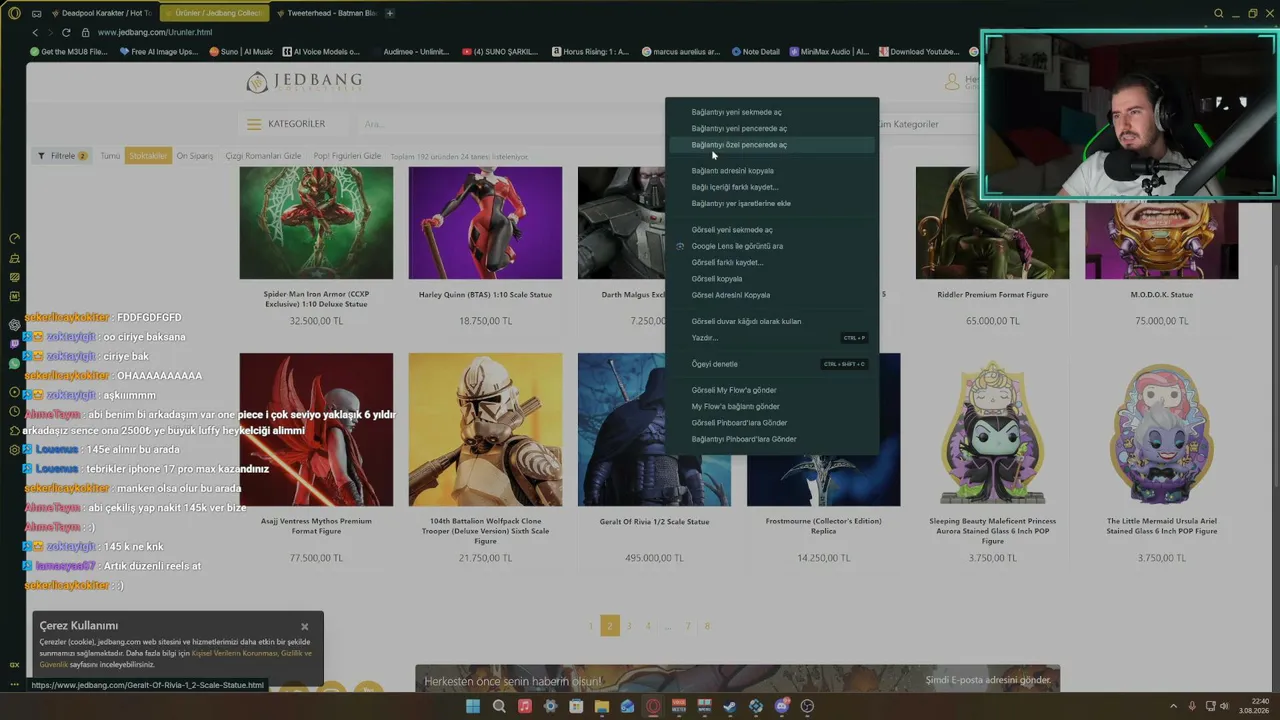
Task: Open the Harley Quinn (BTAS) product title
Action: pyautogui.click(x=485, y=295)
